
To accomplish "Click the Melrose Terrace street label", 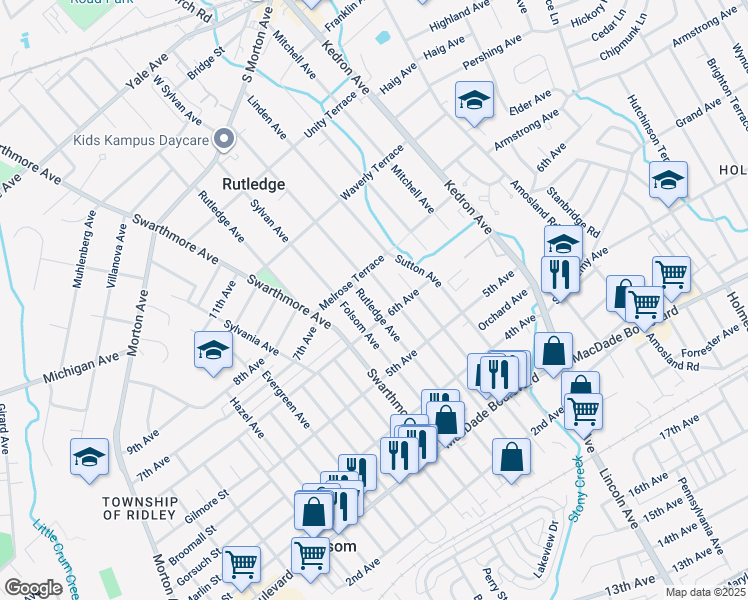I will click(x=352, y=282).
